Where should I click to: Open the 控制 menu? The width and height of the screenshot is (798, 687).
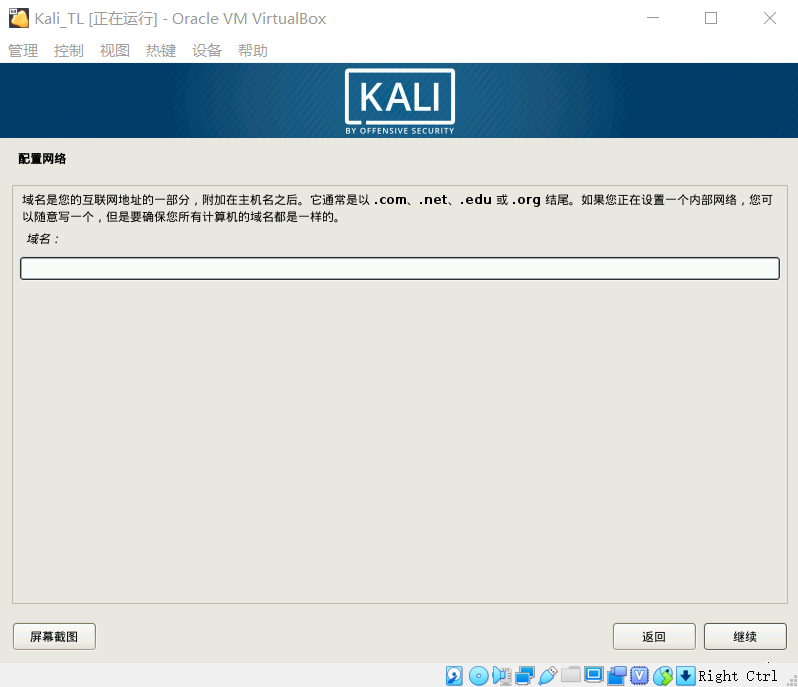[x=69, y=50]
